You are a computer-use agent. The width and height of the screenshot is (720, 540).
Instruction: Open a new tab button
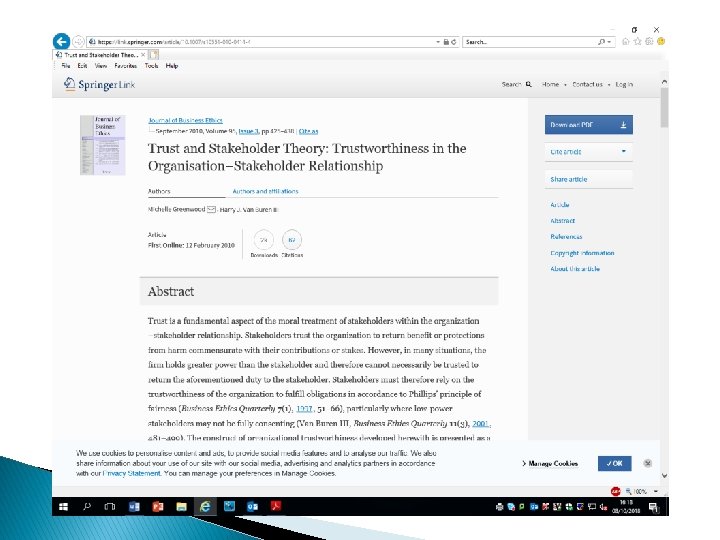pyautogui.click(x=154, y=55)
